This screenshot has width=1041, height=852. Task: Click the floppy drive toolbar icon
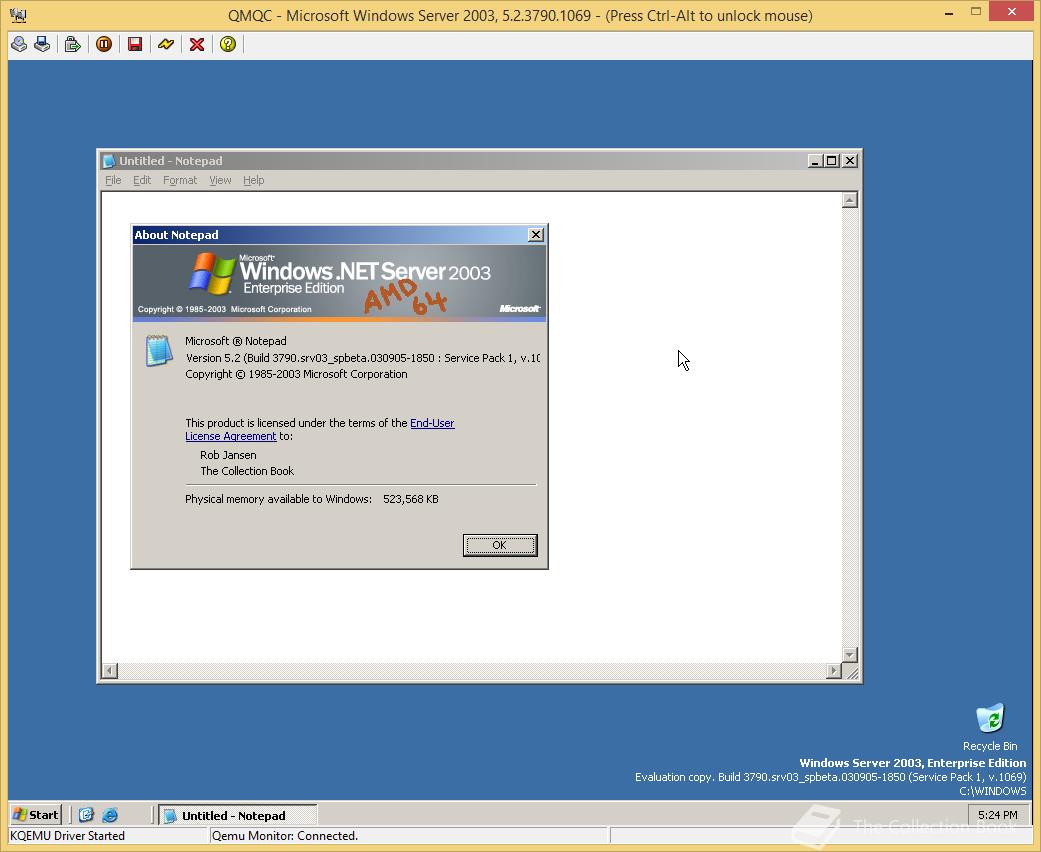42,44
